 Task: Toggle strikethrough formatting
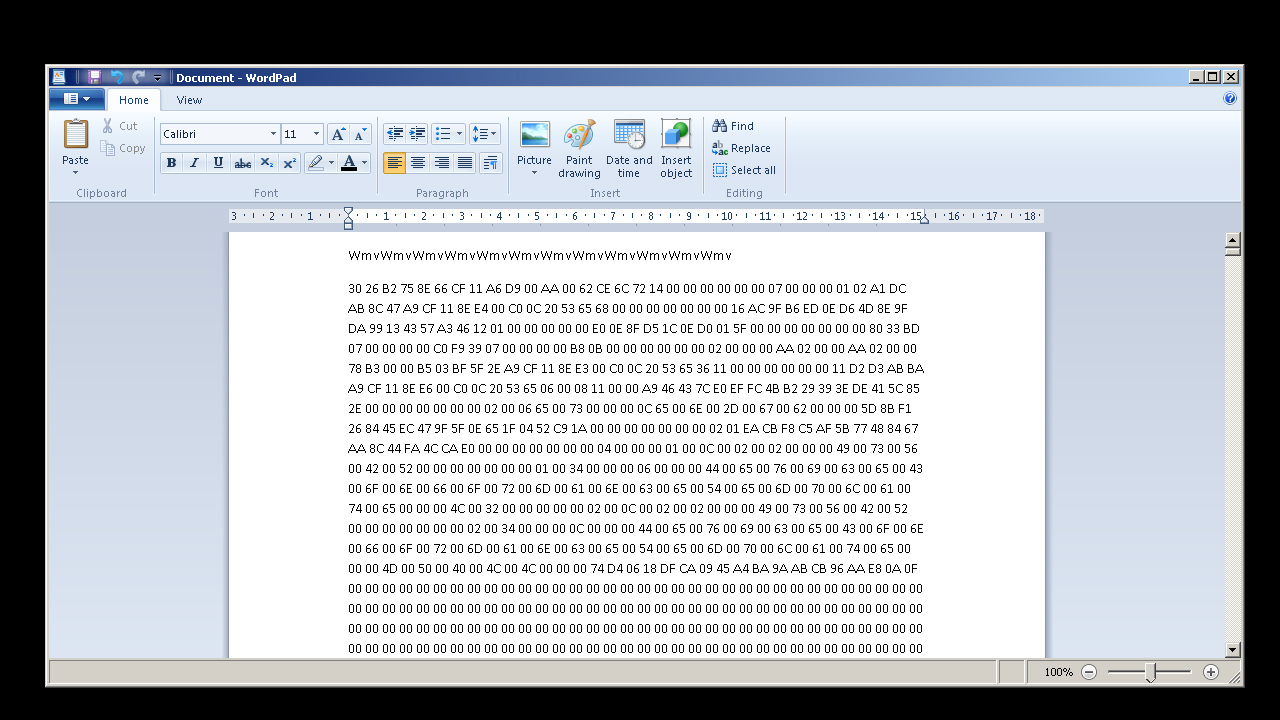[242, 163]
